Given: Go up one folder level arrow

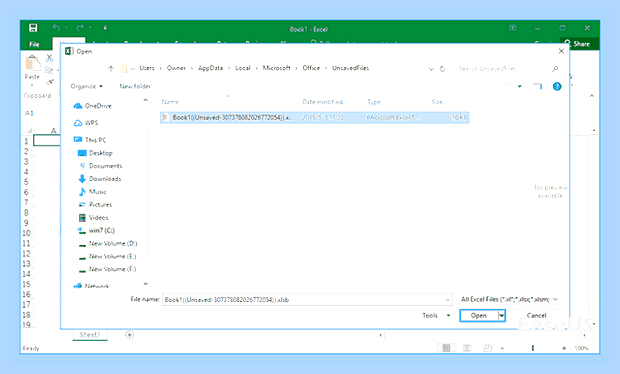Looking at the screenshot, I should pos(111,68).
